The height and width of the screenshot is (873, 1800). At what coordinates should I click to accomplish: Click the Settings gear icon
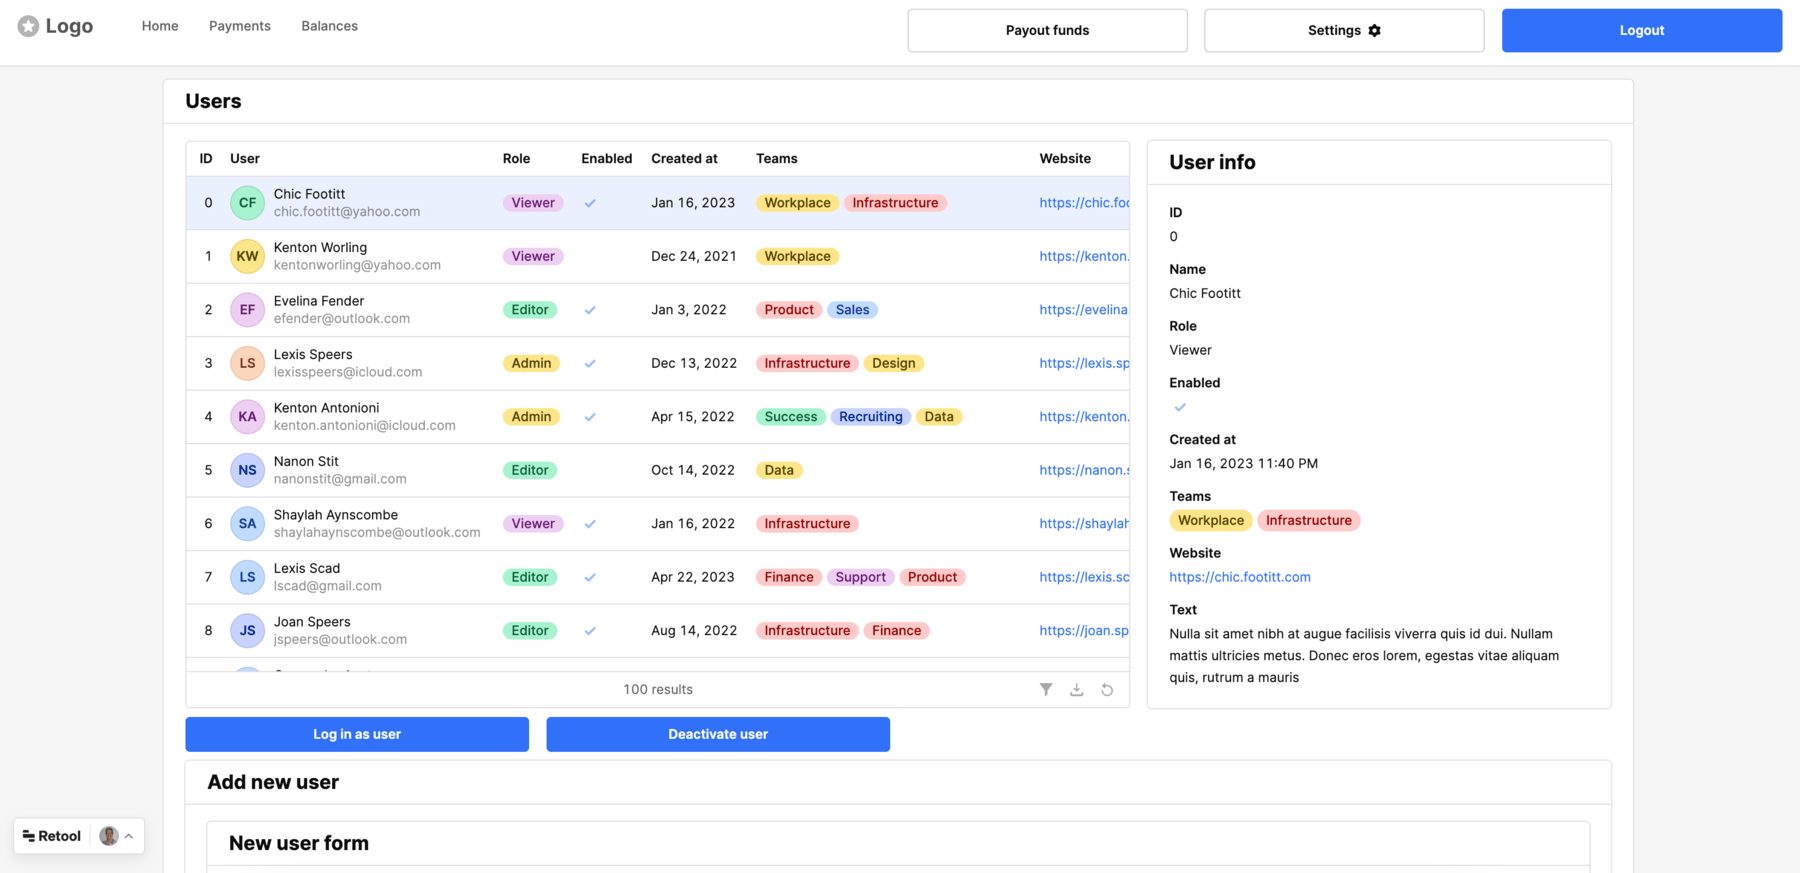pyautogui.click(x=1375, y=30)
